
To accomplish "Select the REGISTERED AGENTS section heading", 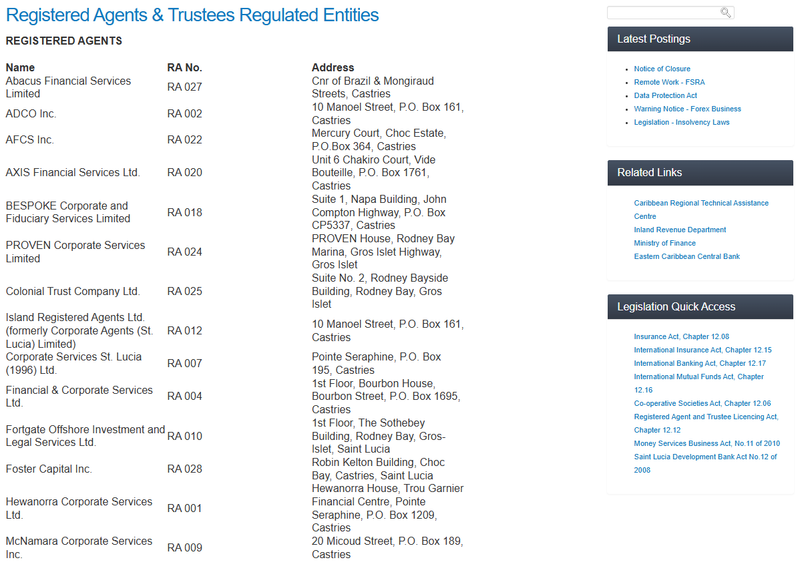I will pyautogui.click(x=64, y=41).
